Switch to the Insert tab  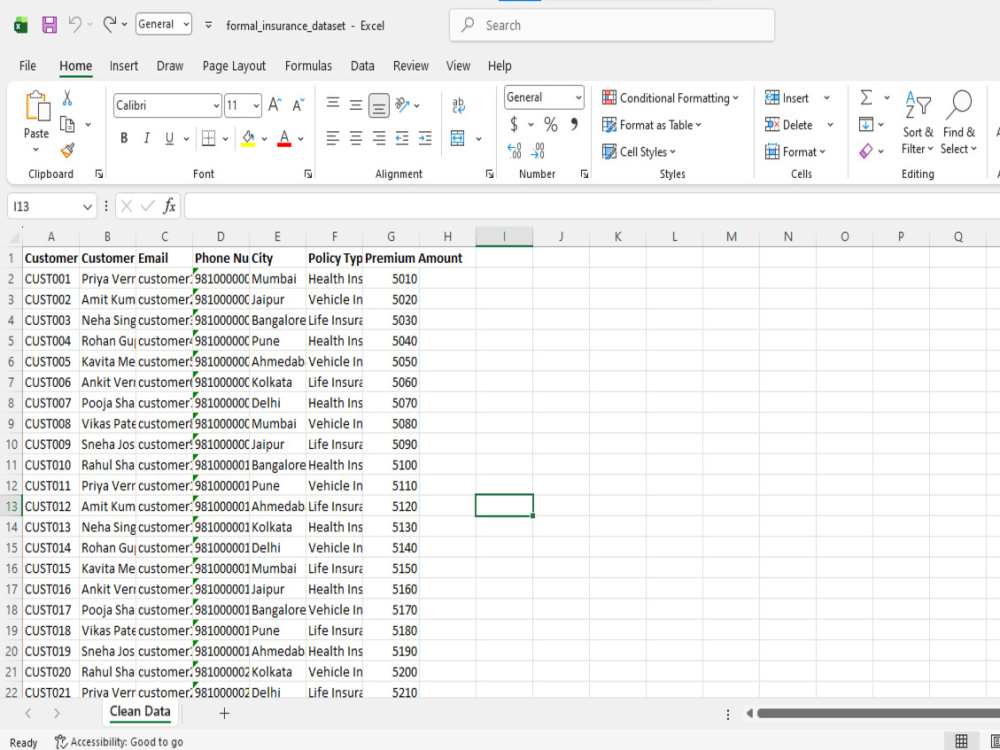(x=124, y=66)
